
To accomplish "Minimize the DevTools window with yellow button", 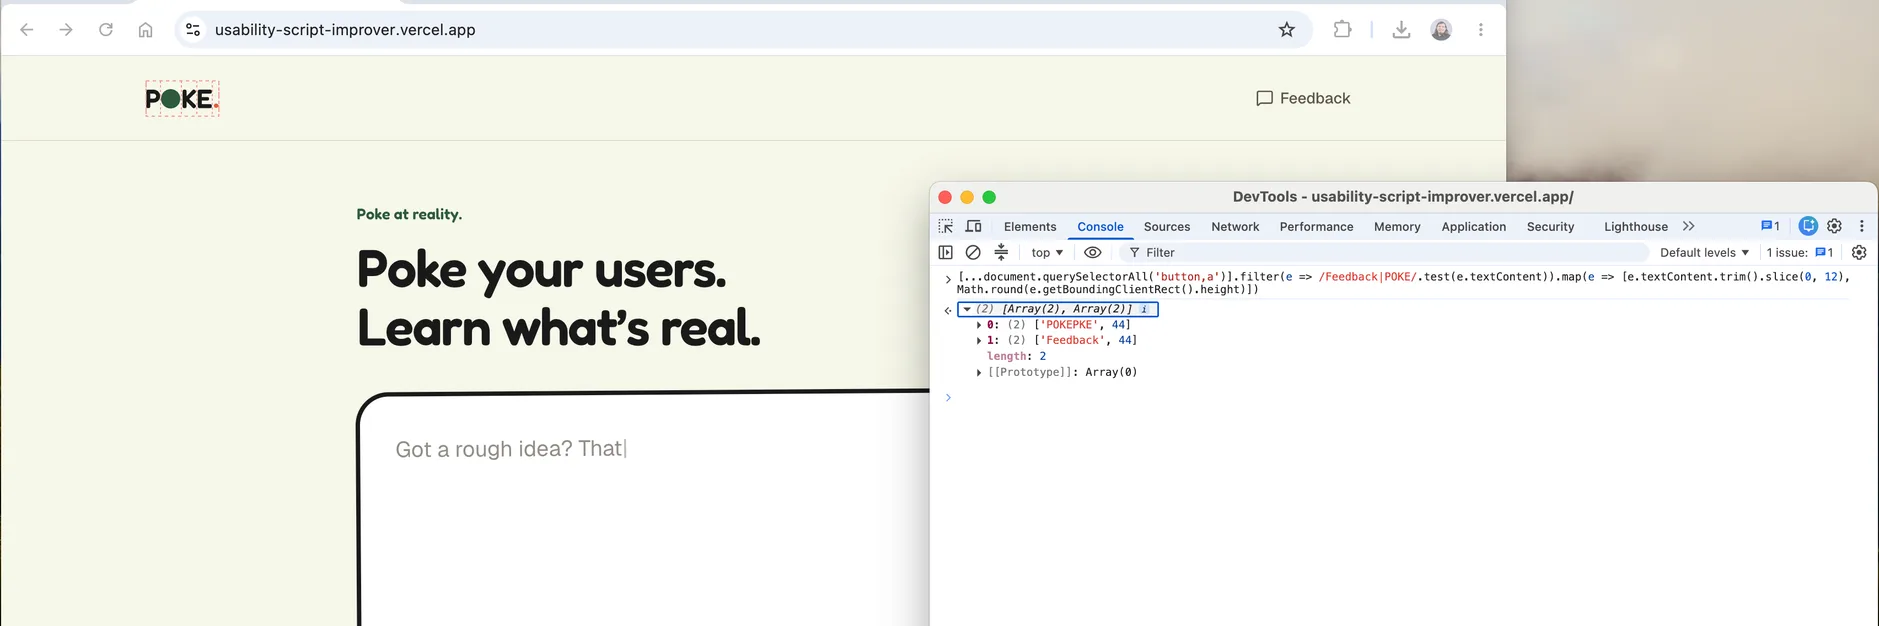I will (967, 197).
